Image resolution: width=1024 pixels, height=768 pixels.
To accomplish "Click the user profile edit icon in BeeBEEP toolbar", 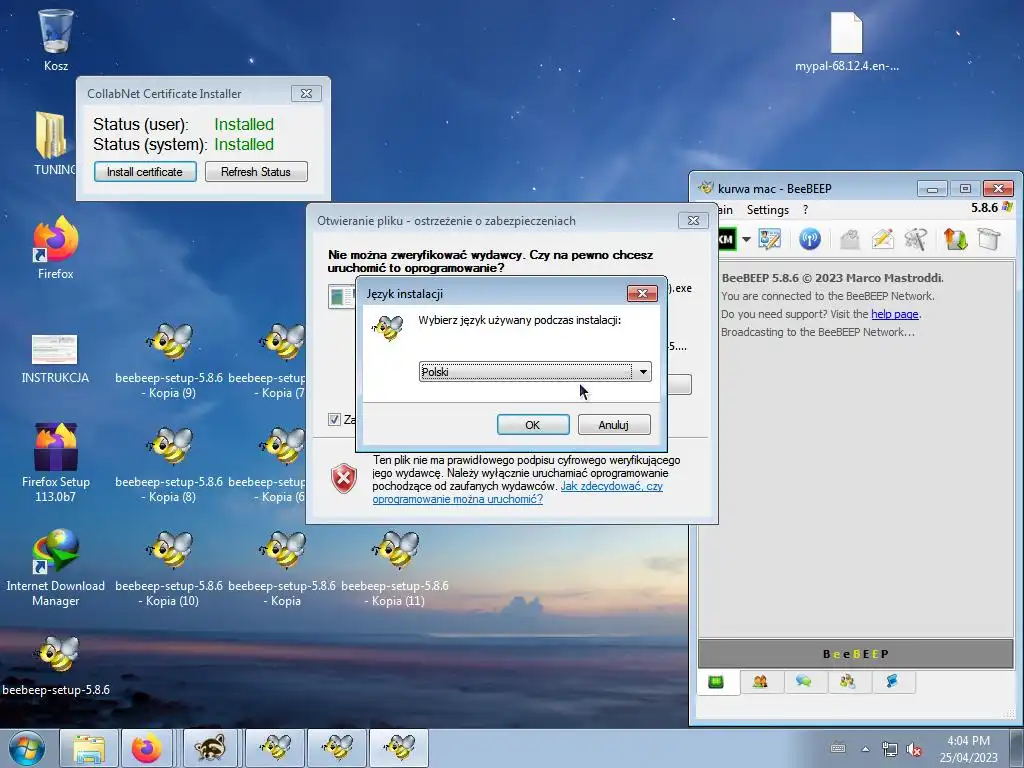I will 770,239.
